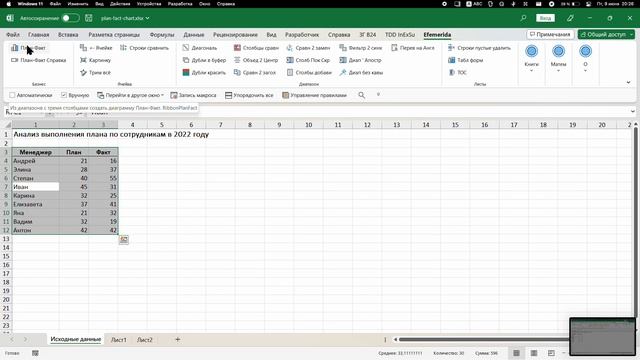Open Устройства in macOS menu bar
This screenshot has height=360, width=640.
point(149,4)
